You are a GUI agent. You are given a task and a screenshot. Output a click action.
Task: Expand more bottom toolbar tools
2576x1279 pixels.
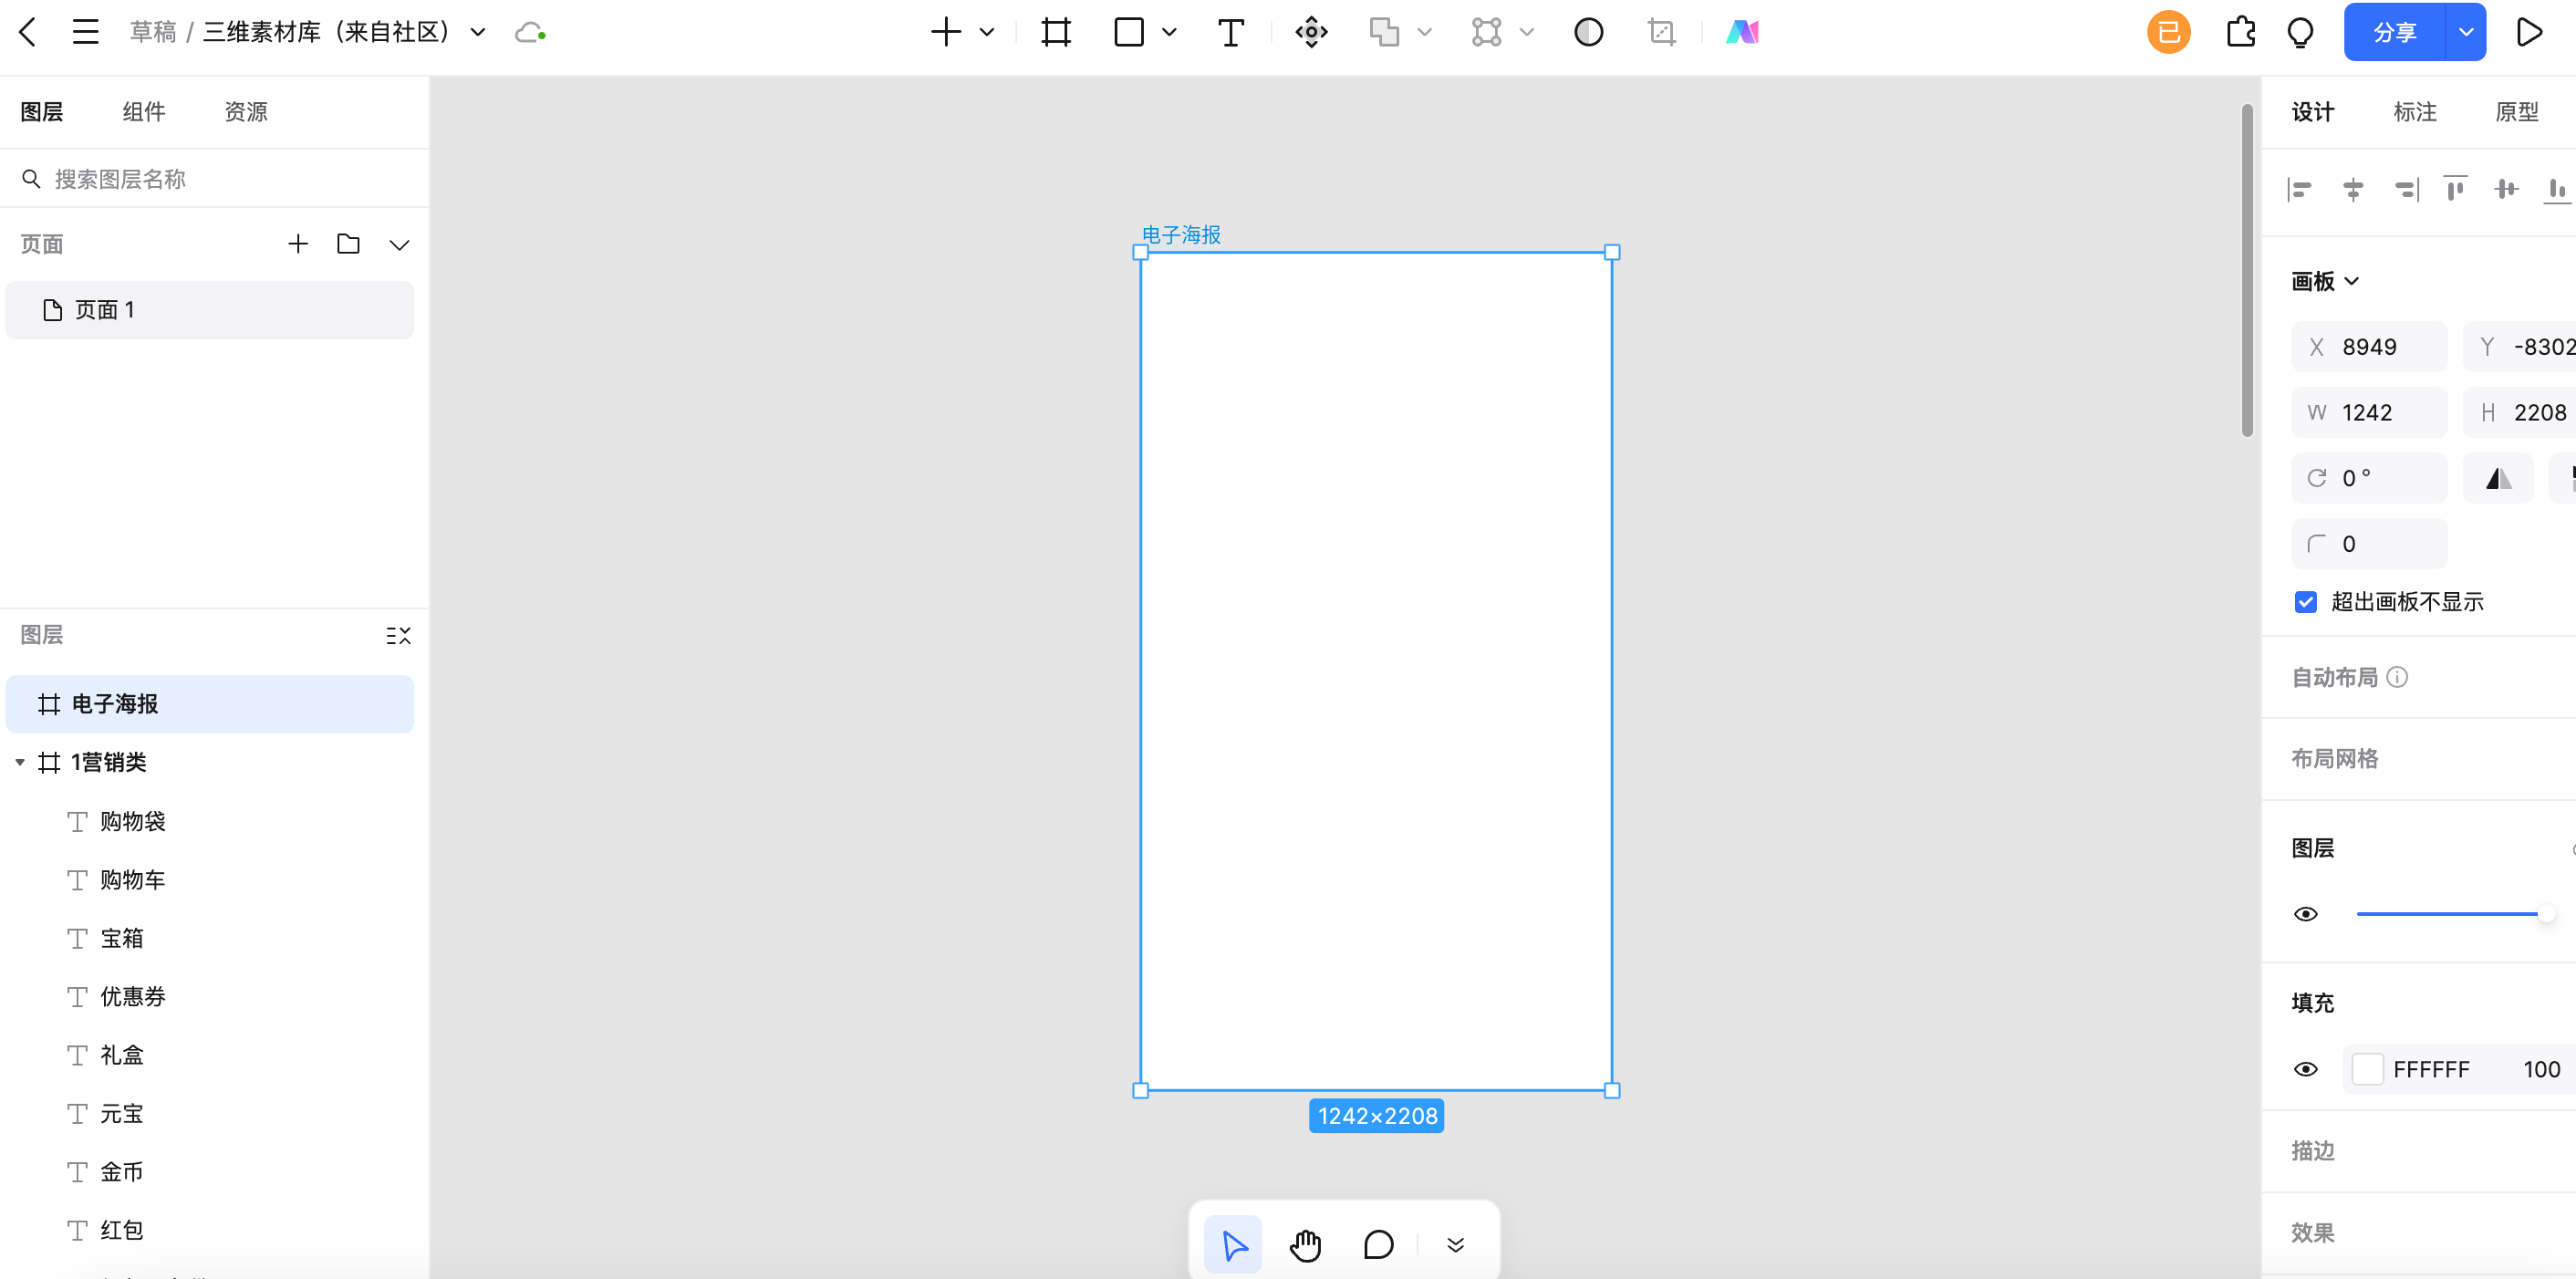(1455, 1245)
